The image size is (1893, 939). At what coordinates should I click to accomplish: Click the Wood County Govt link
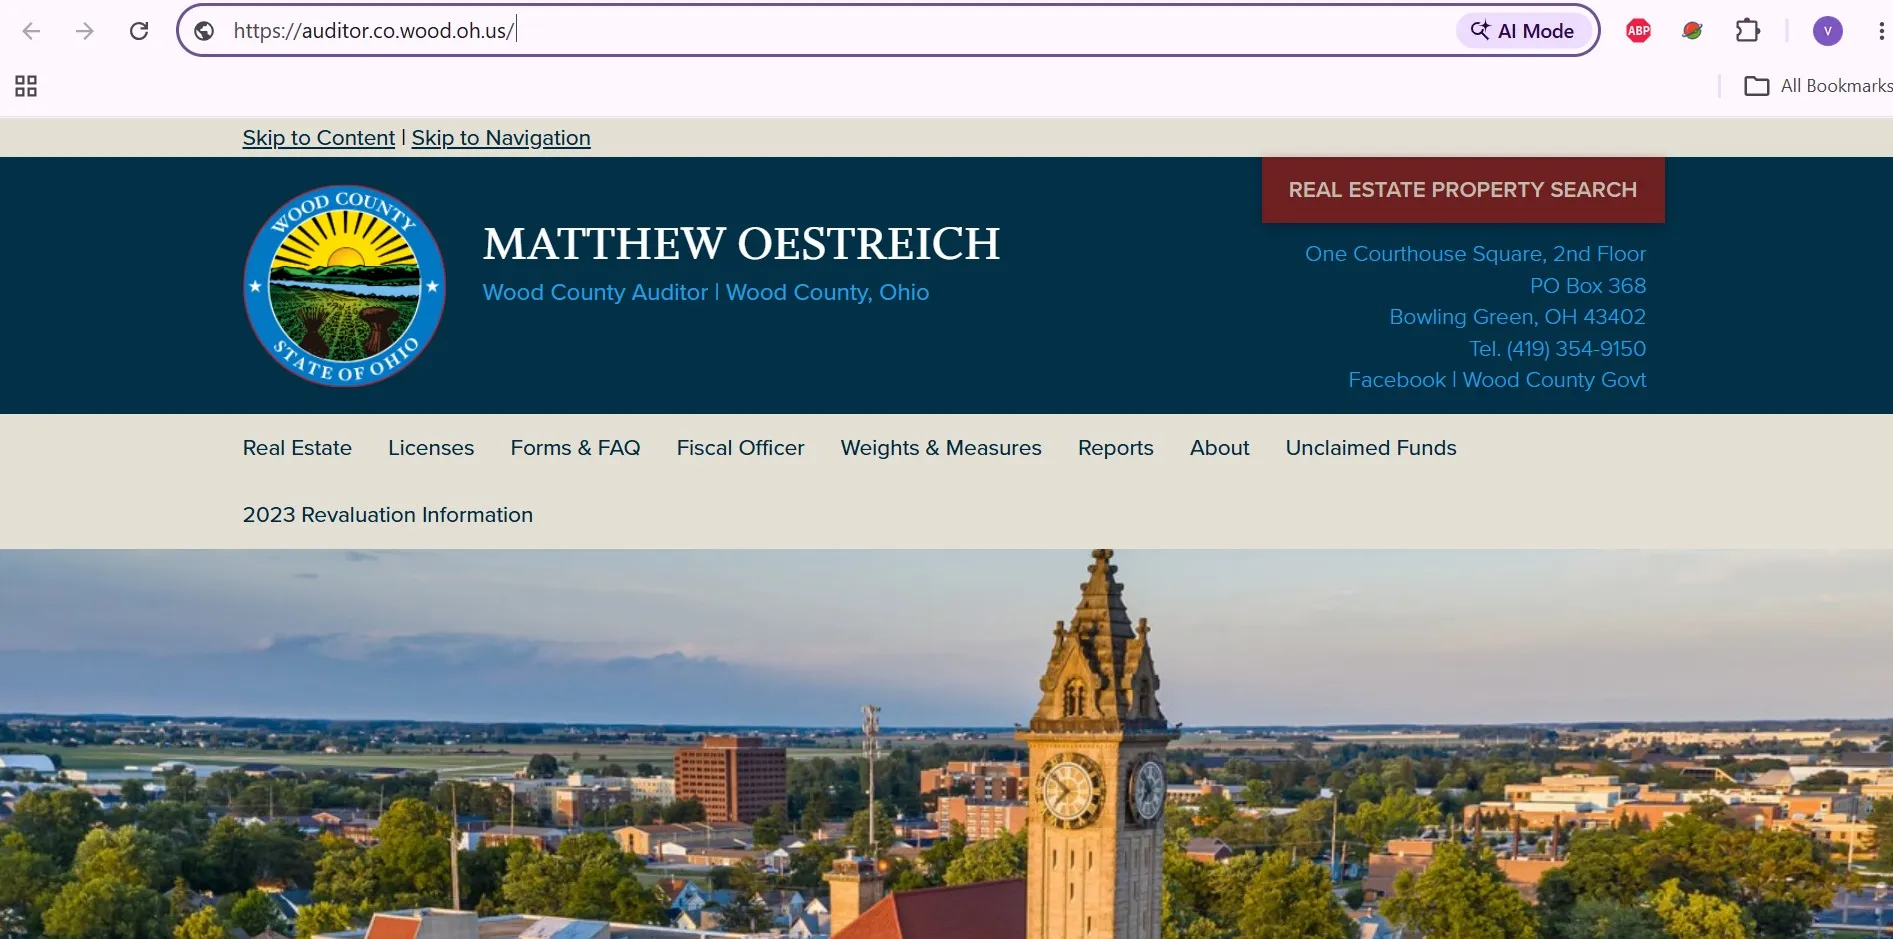click(1554, 380)
